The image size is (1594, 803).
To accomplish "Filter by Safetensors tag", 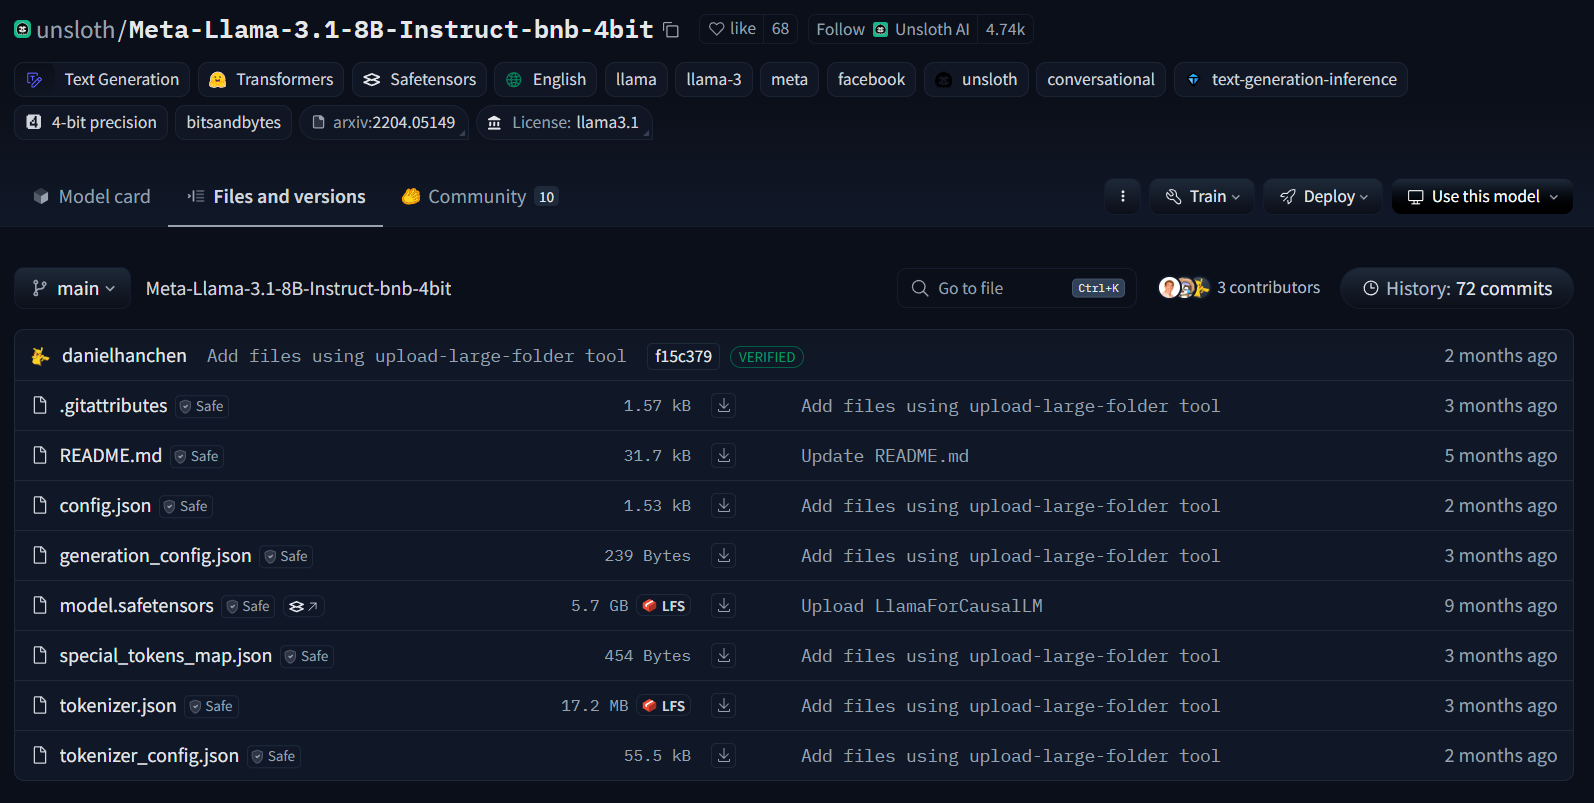I will click(x=419, y=79).
